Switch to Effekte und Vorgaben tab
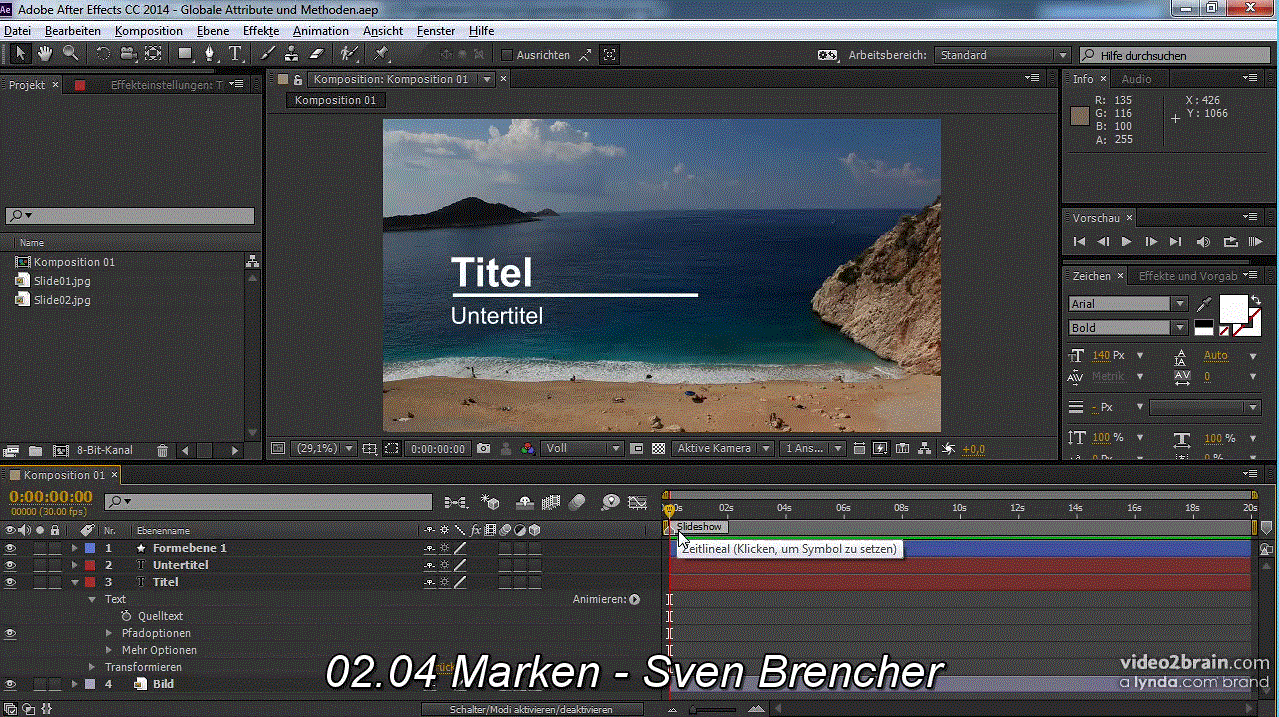Image resolution: width=1279 pixels, height=717 pixels. 1188,276
